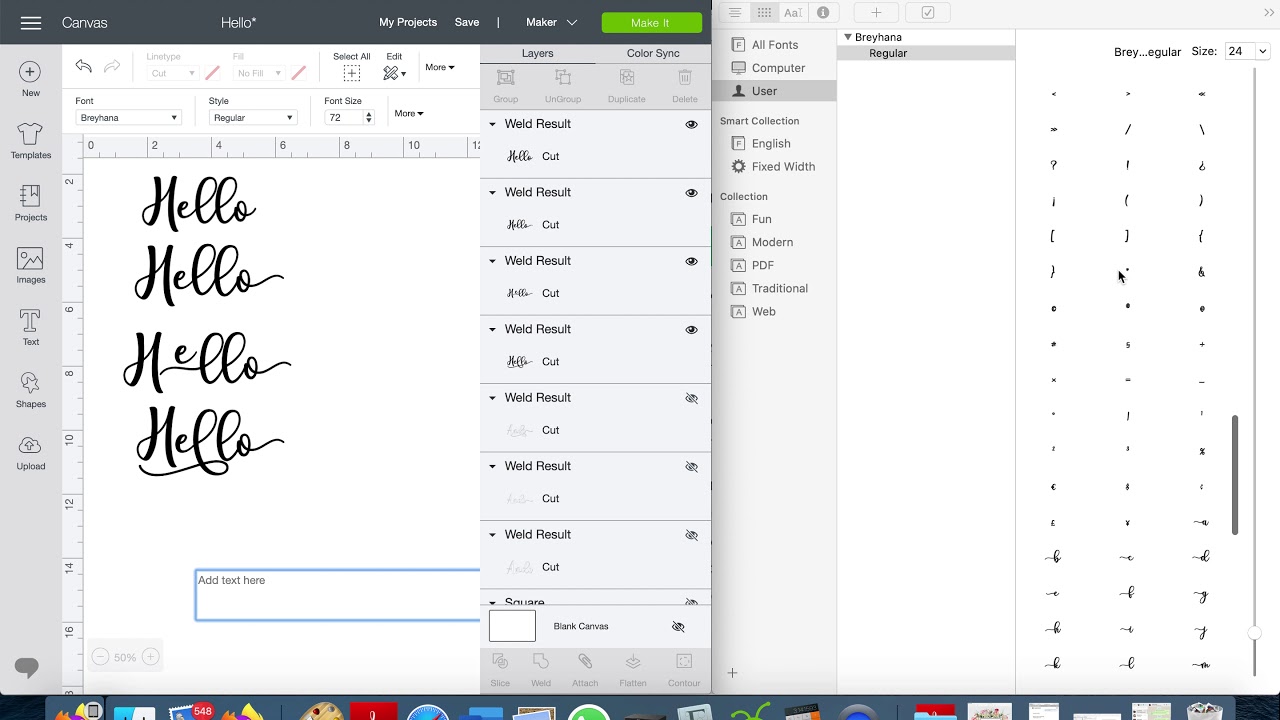Hide the fourth Weld Result layer

(691, 329)
